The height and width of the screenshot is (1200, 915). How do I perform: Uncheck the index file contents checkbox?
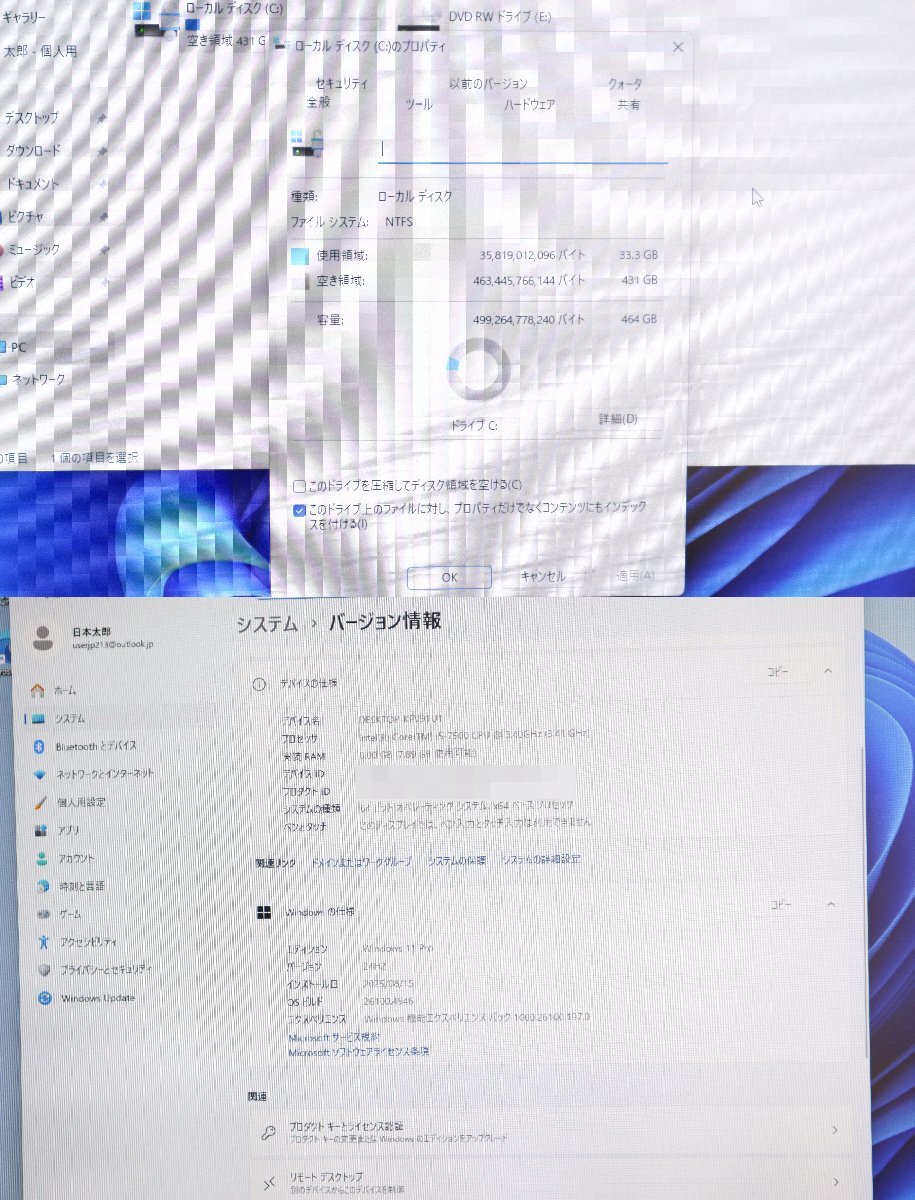[299, 509]
